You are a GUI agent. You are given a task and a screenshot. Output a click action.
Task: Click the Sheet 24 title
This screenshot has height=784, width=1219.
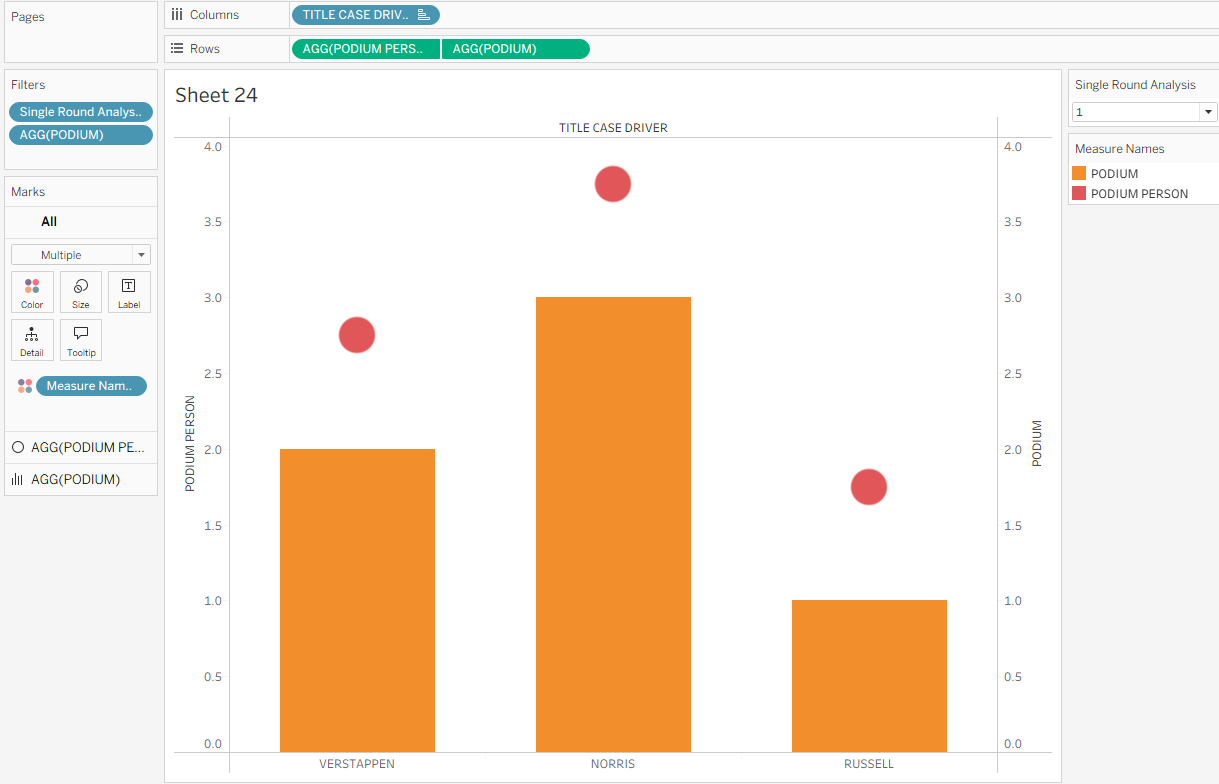[x=216, y=95]
